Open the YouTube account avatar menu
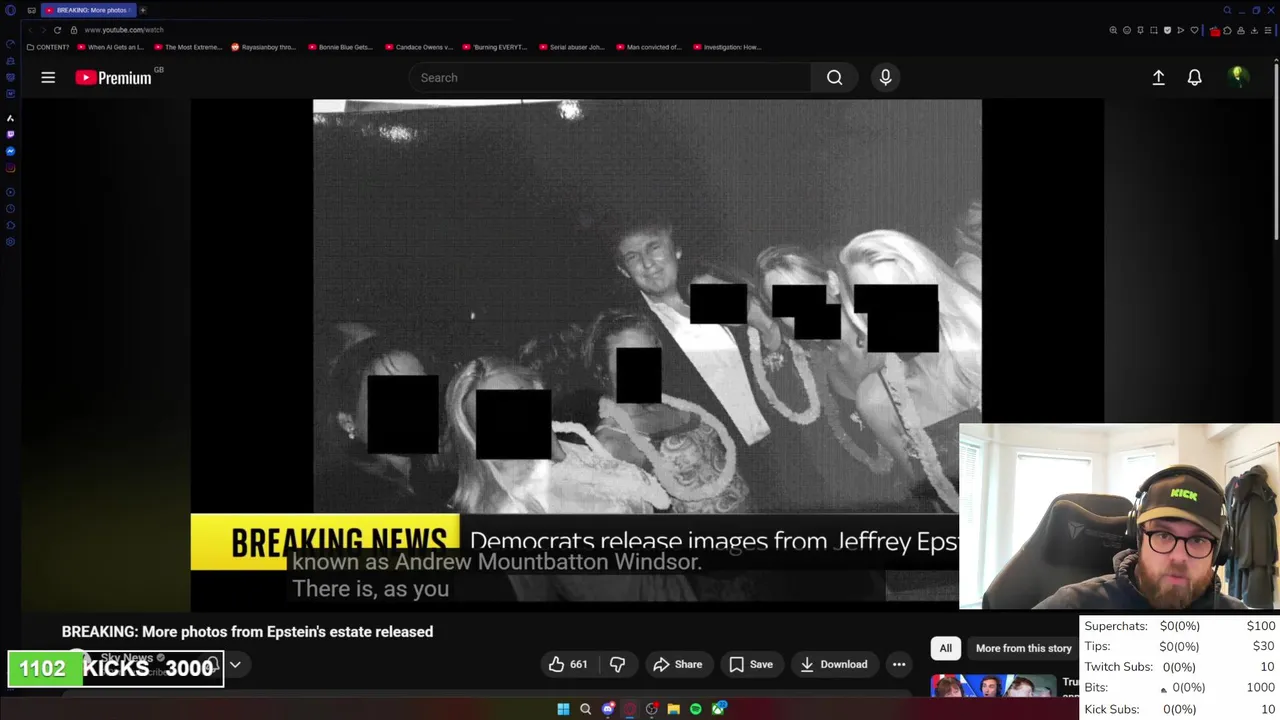 [x=1238, y=77]
